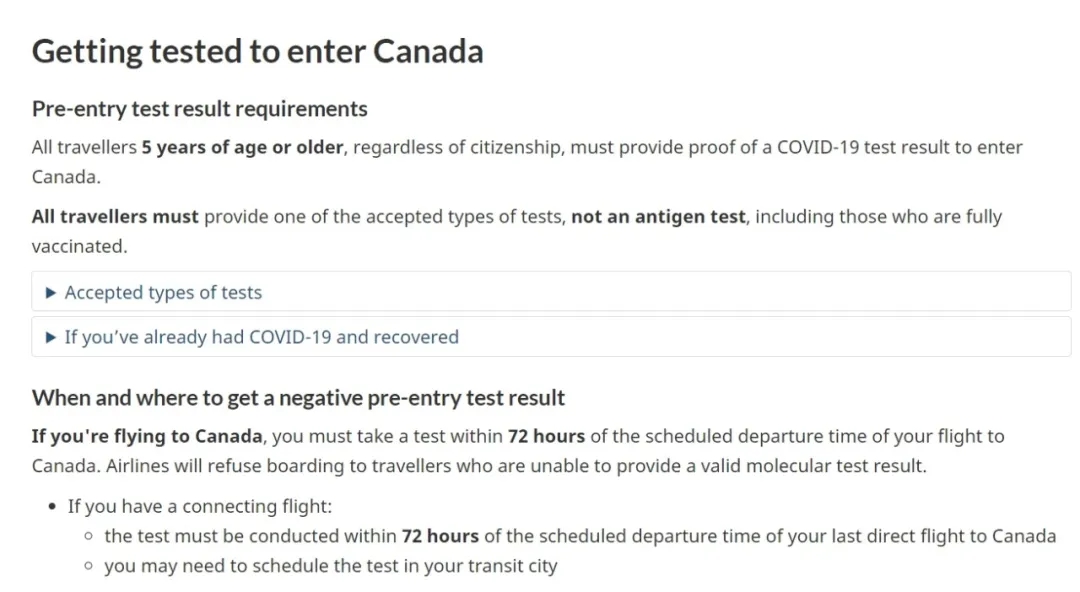Click the bold "5 years of age or older" text
The image size is (1080, 592).
tap(243, 148)
